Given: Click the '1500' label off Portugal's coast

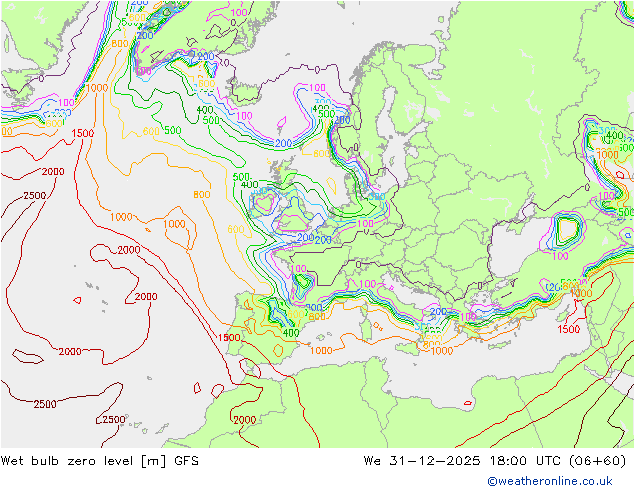Looking at the screenshot, I should [x=229, y=338].
